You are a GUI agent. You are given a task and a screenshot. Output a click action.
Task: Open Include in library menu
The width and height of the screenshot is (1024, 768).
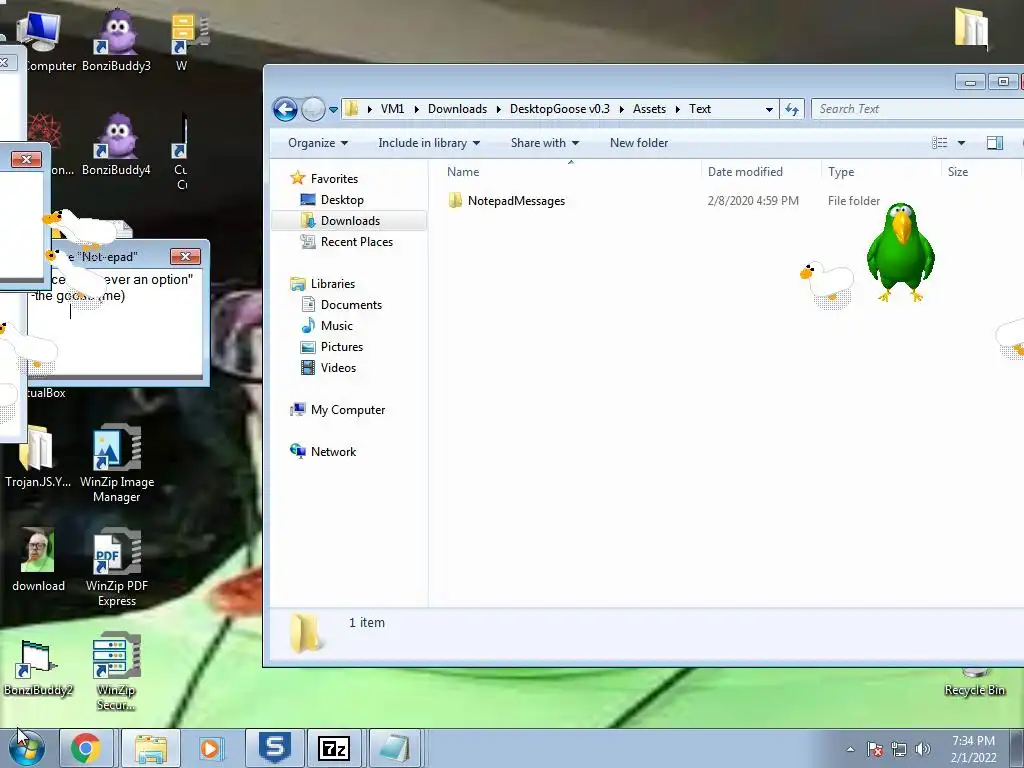pos(429,143)
